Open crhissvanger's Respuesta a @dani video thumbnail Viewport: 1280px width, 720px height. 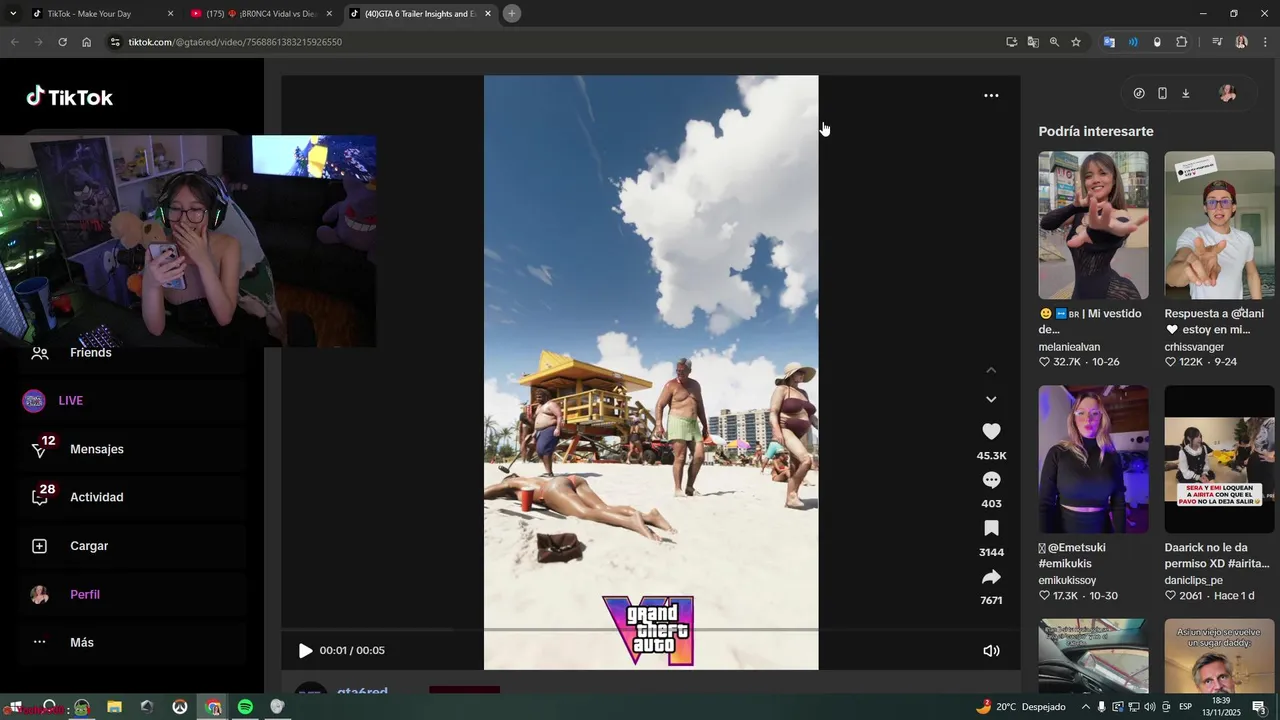[1219, 225]
